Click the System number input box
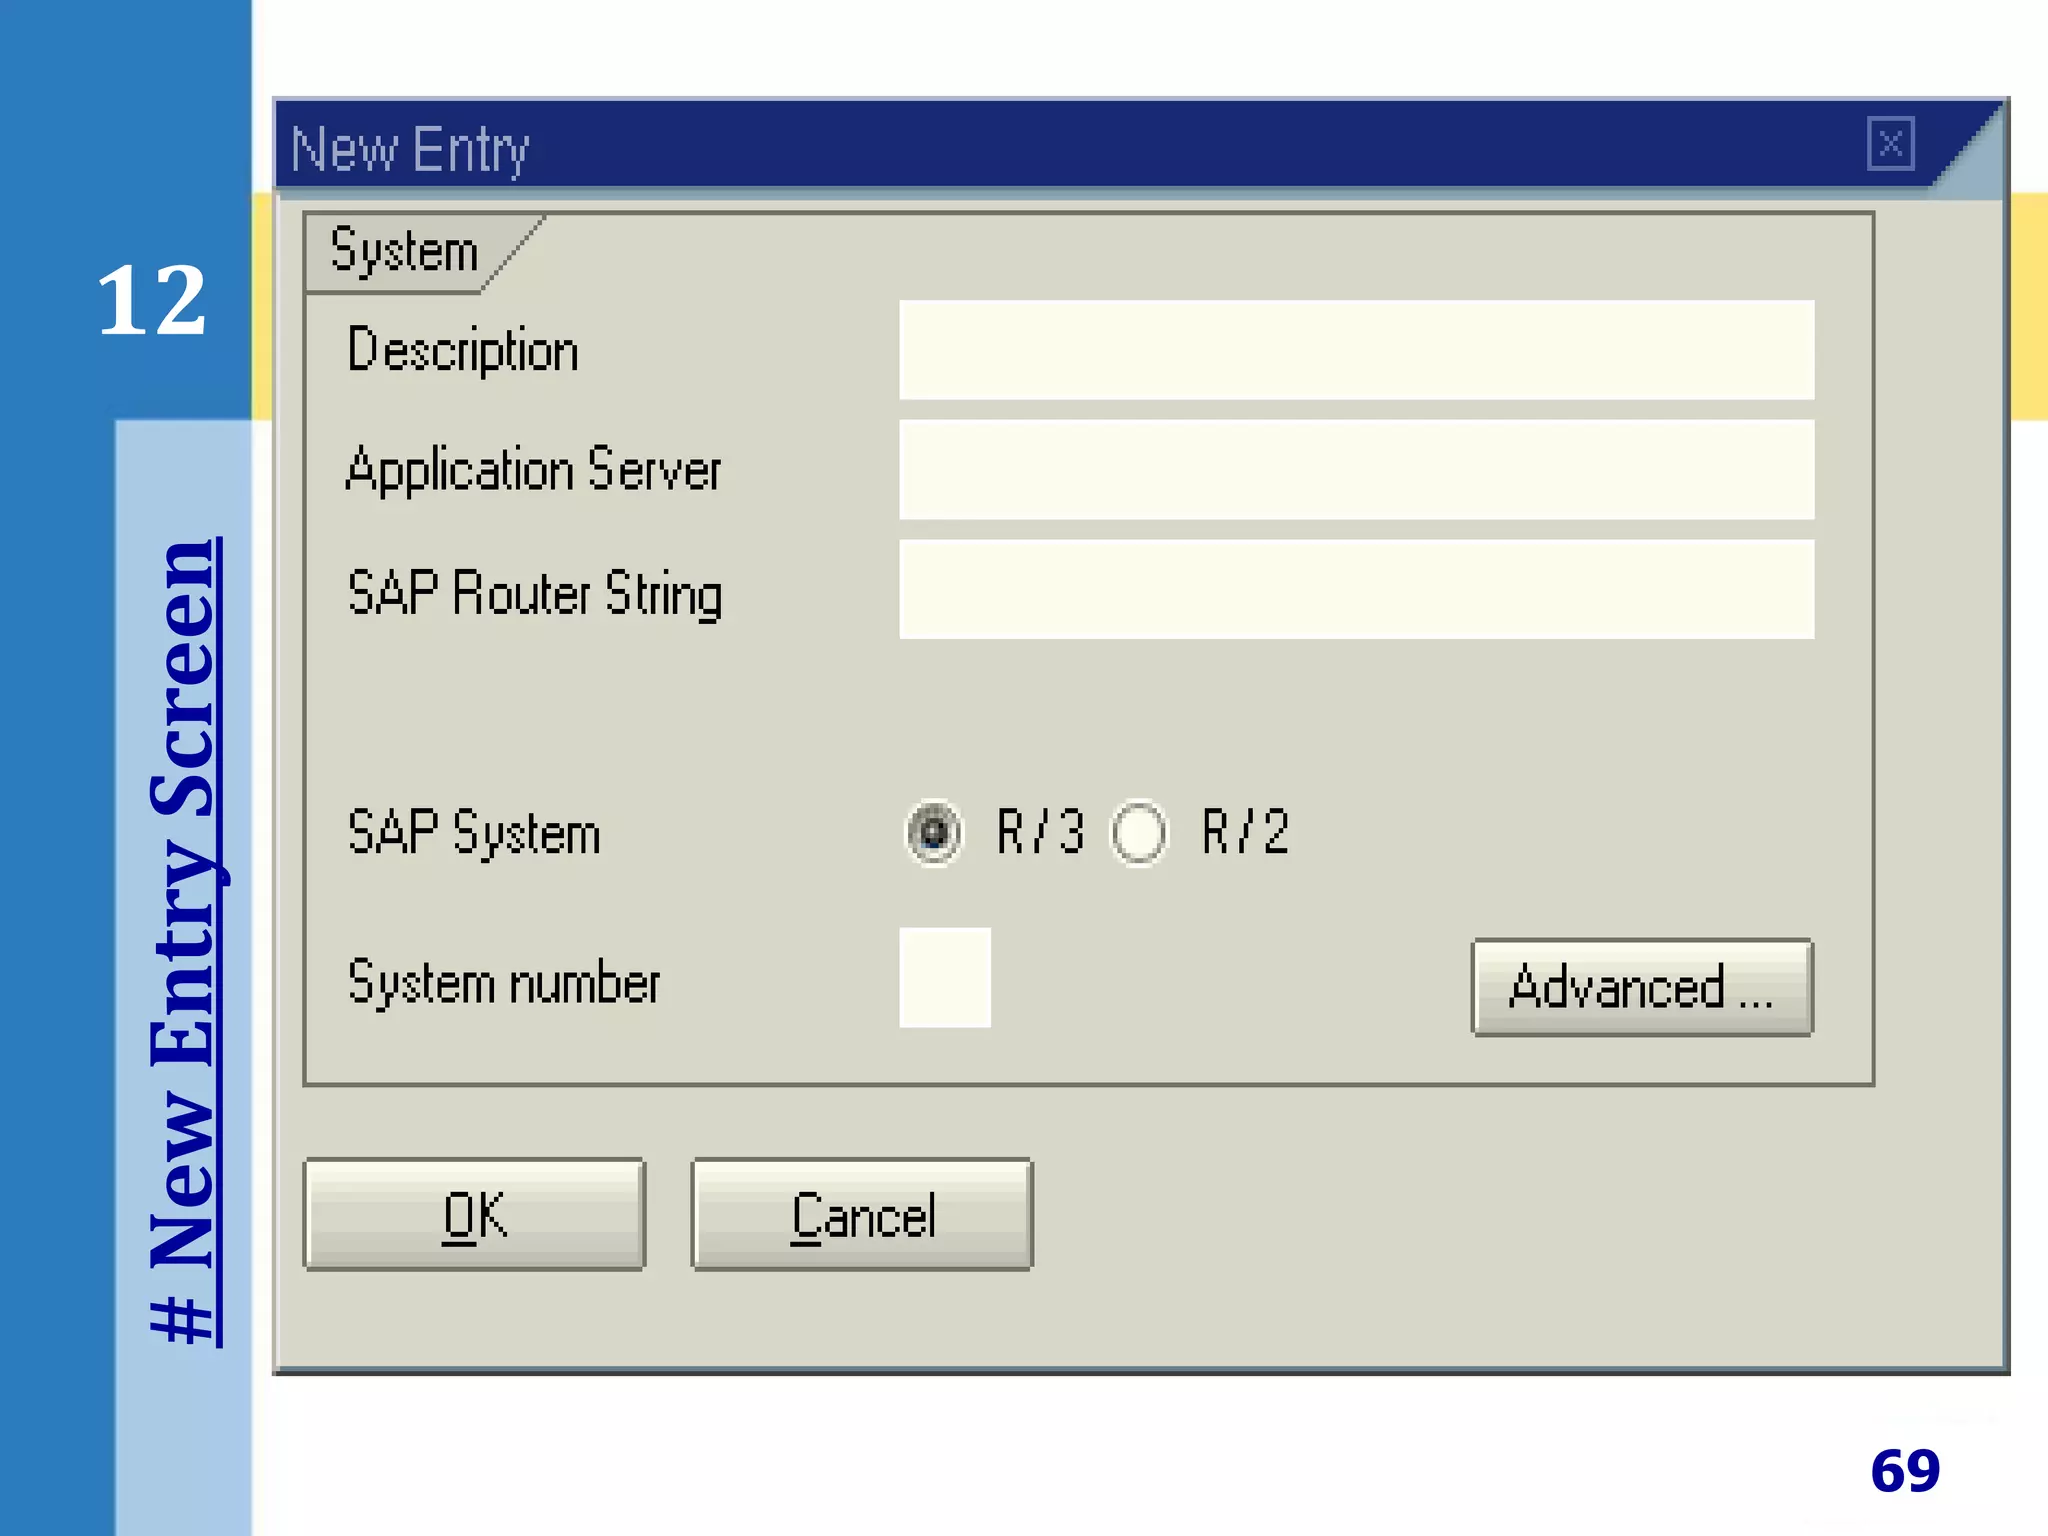 tap(945, 978)
